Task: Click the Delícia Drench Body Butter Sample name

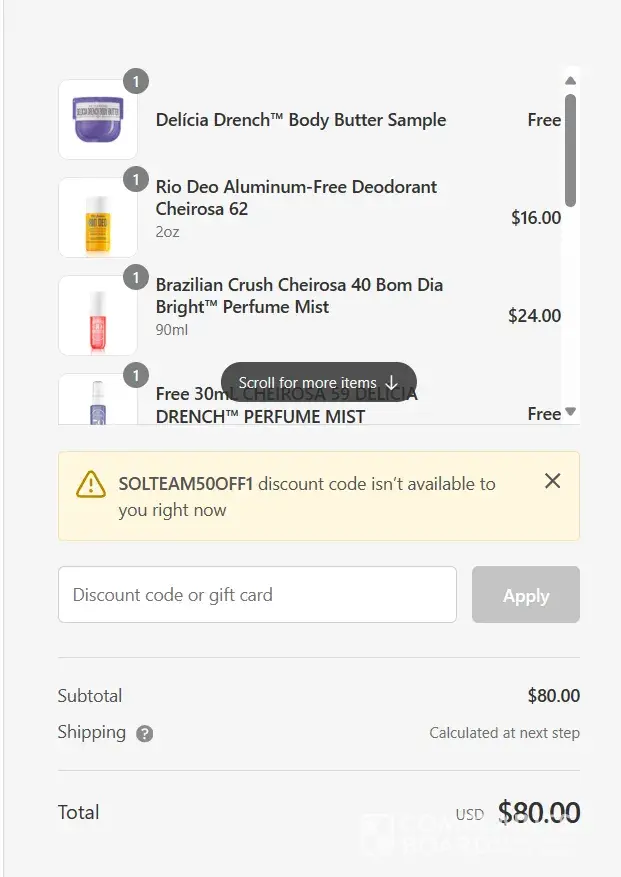Action: [301, 120]
